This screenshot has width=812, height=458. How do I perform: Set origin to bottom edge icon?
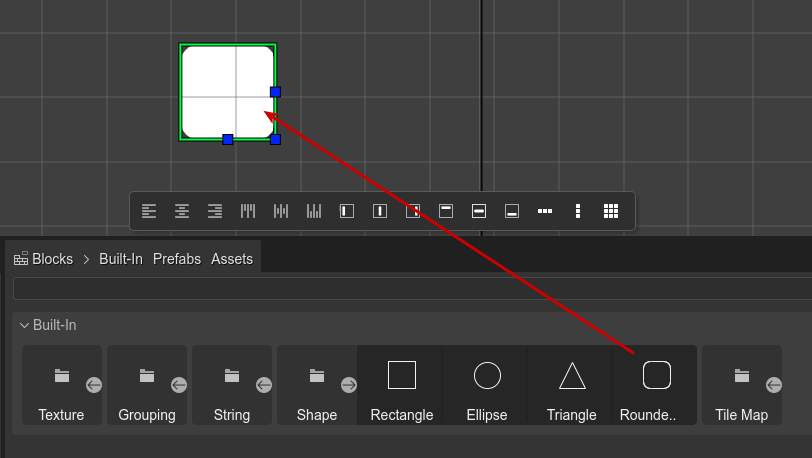[x=512, y=211]
